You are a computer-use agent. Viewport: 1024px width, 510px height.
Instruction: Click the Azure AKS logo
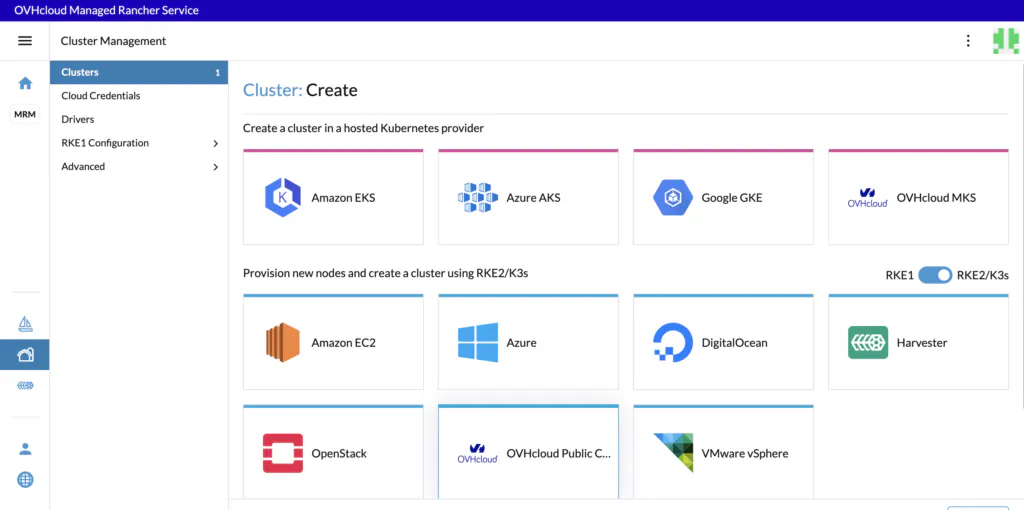click(x=477, y=198)
